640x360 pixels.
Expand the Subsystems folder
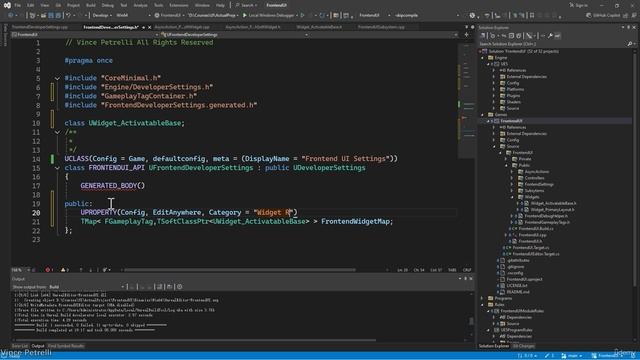point(512,191)
